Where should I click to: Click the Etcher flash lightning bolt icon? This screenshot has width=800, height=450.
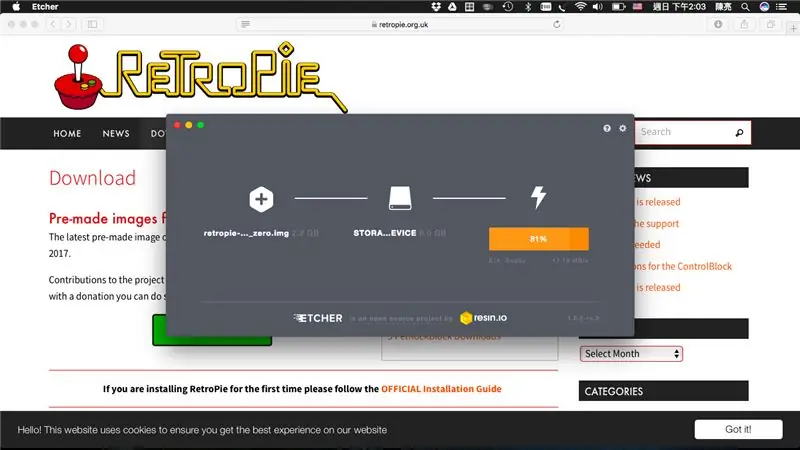pos(538,197)
